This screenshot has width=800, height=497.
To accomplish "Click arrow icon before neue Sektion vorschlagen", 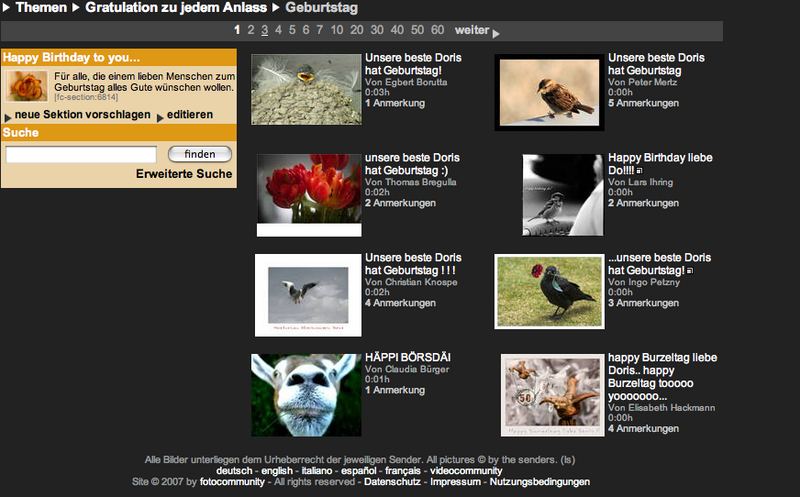I will (8, 116).
